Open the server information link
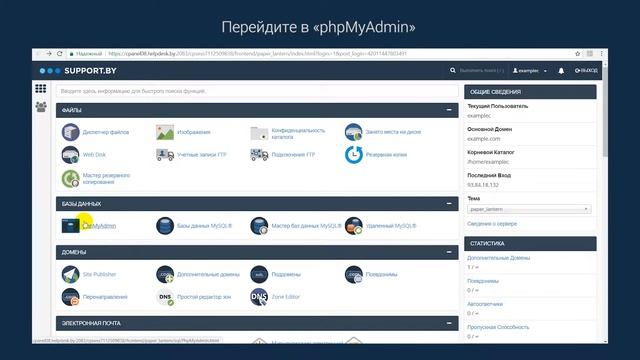The width and height of the screenshot is (640, 360). [x=492, y=224]
